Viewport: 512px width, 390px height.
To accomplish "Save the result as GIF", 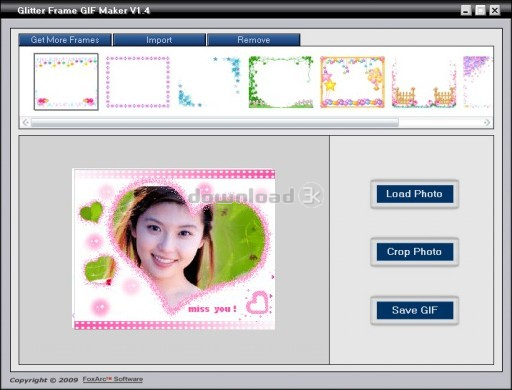I will pos(414,310).
